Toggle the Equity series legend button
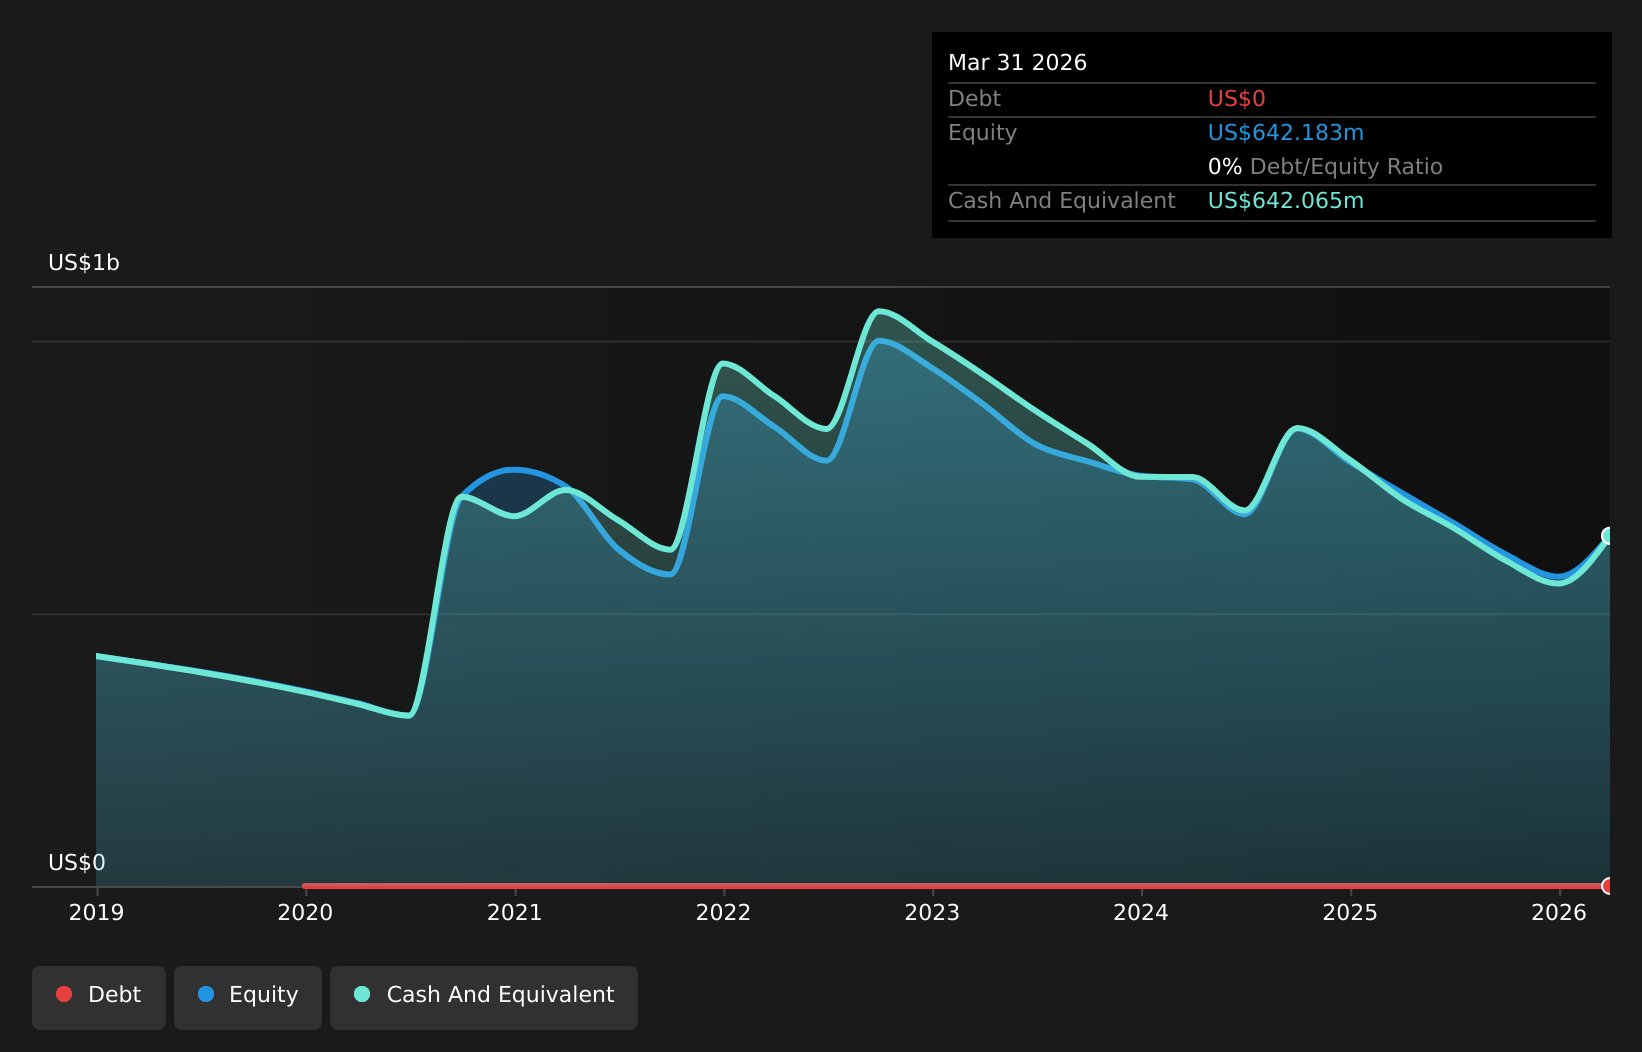The width and height of the screenshot is (1642, 1052). click(248, 997)
